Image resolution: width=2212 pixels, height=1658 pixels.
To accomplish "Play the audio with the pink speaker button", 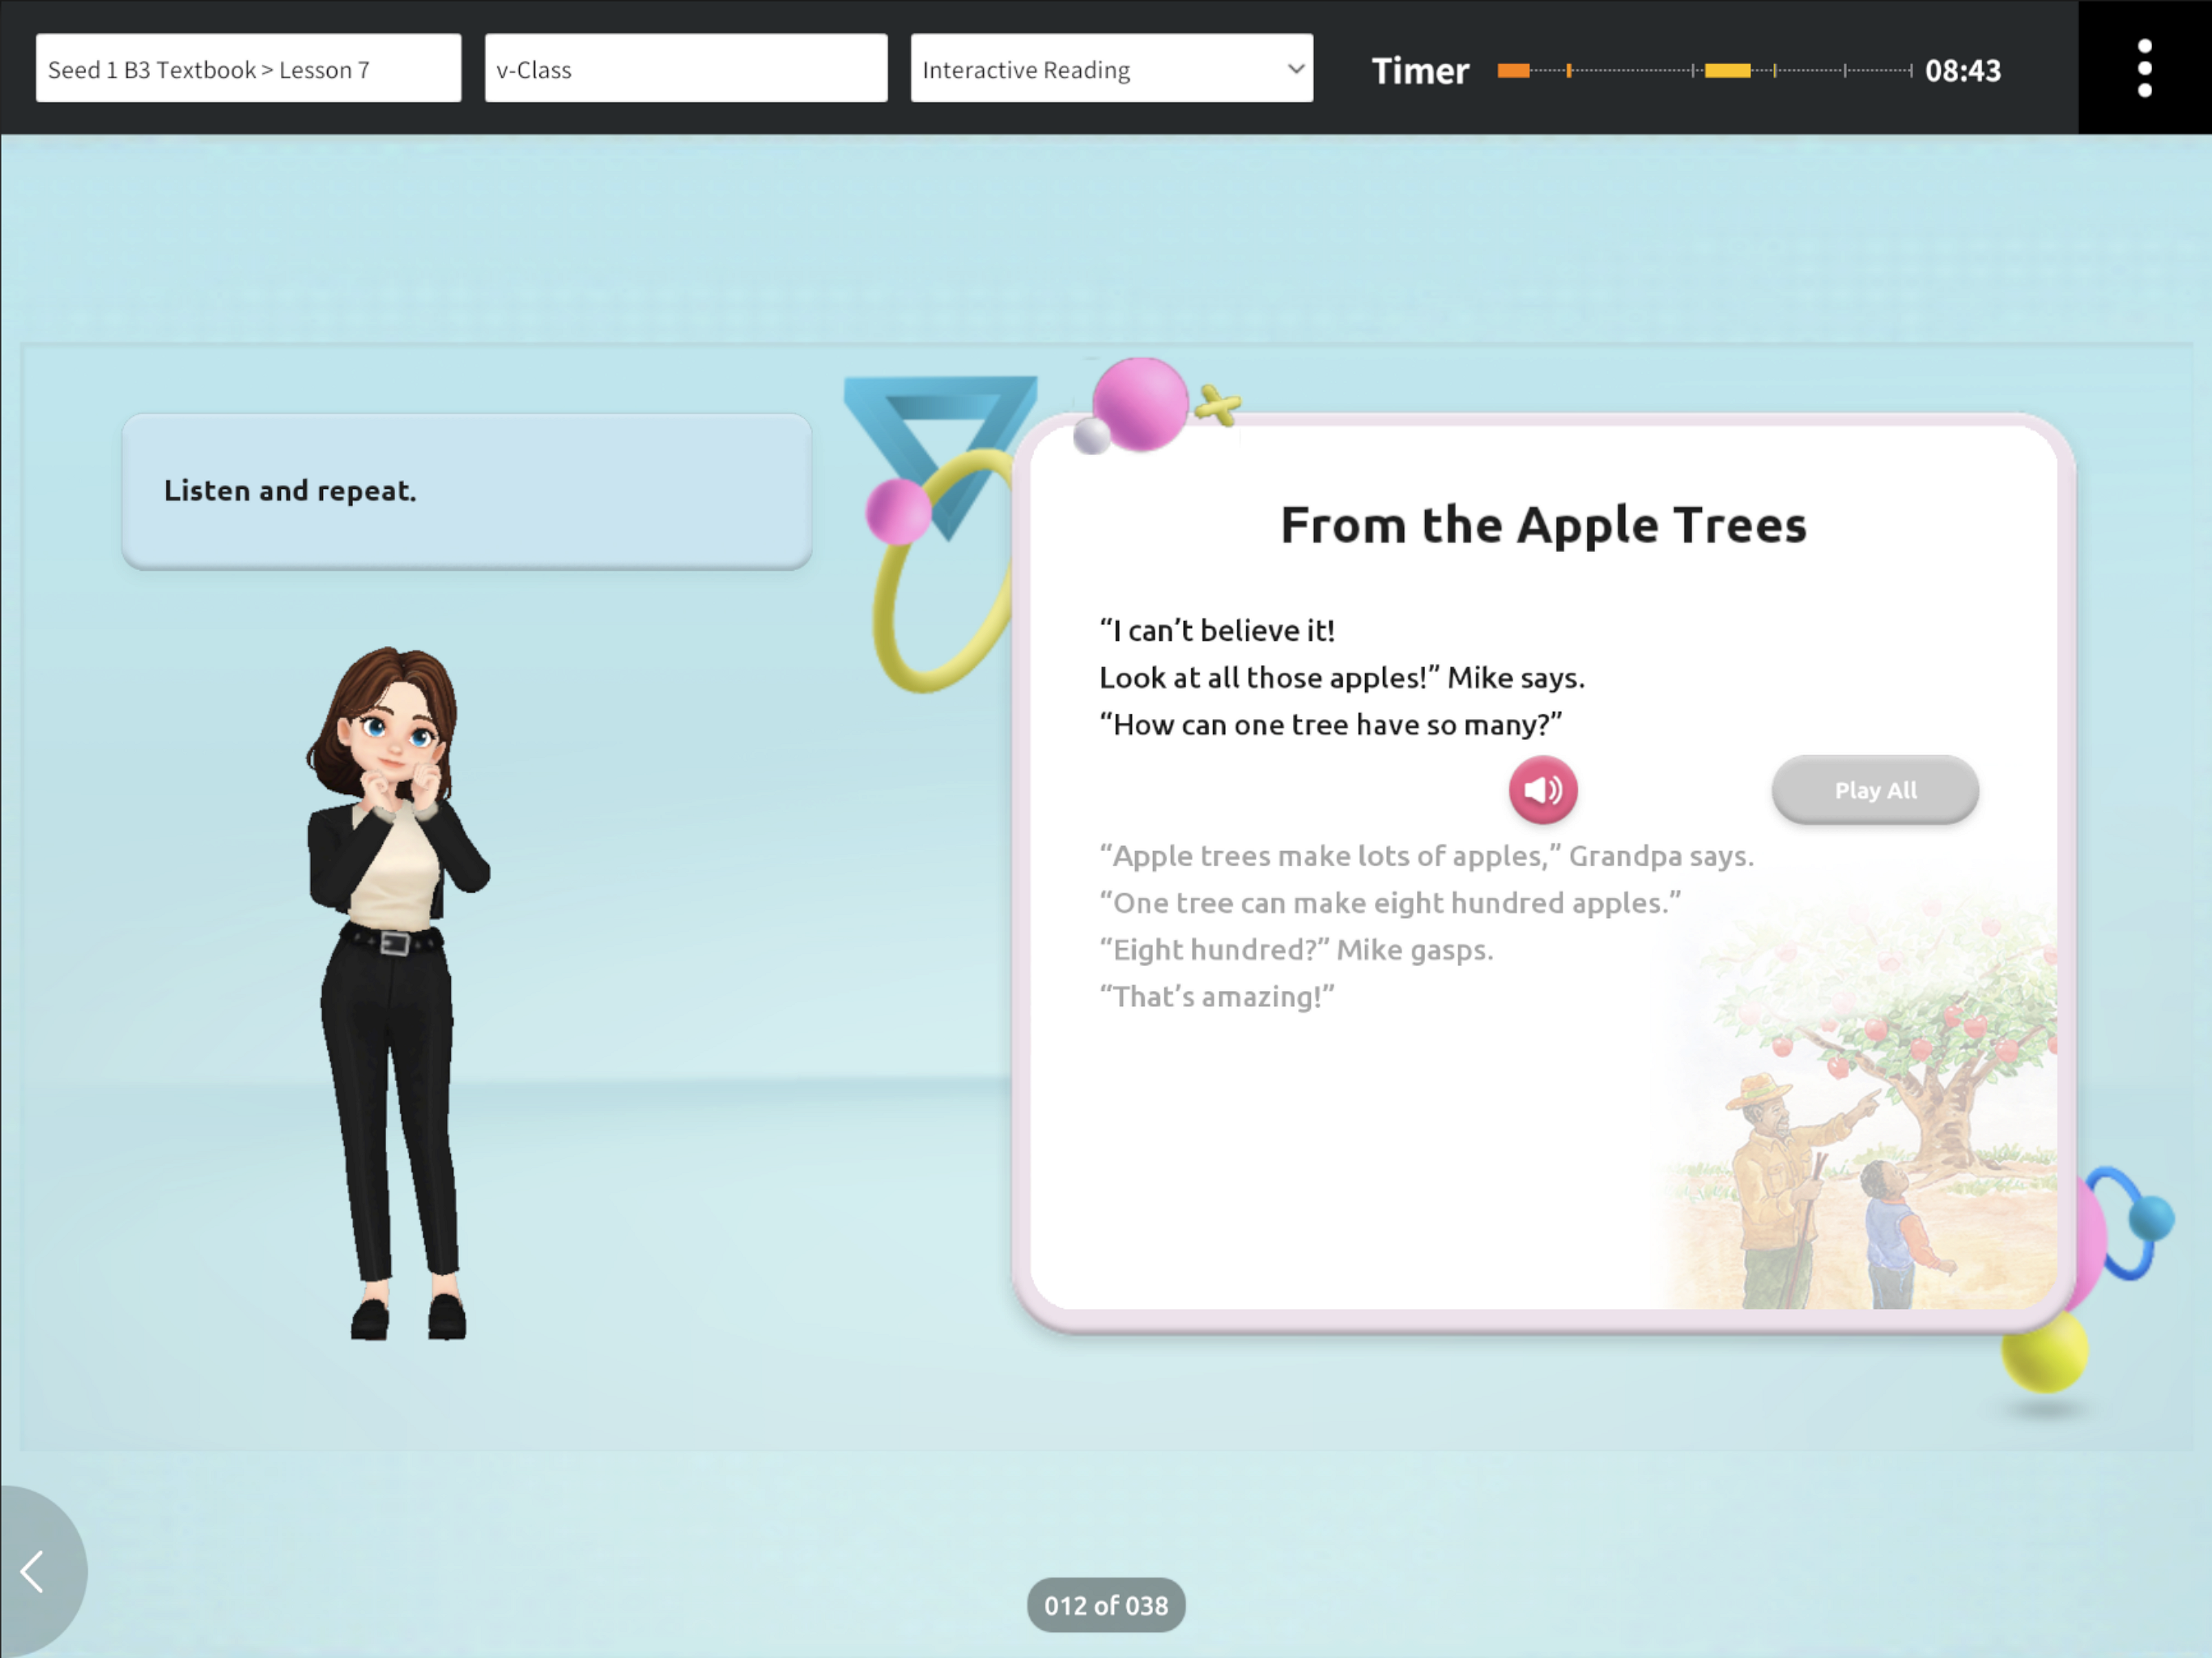I will [1542, 790].
